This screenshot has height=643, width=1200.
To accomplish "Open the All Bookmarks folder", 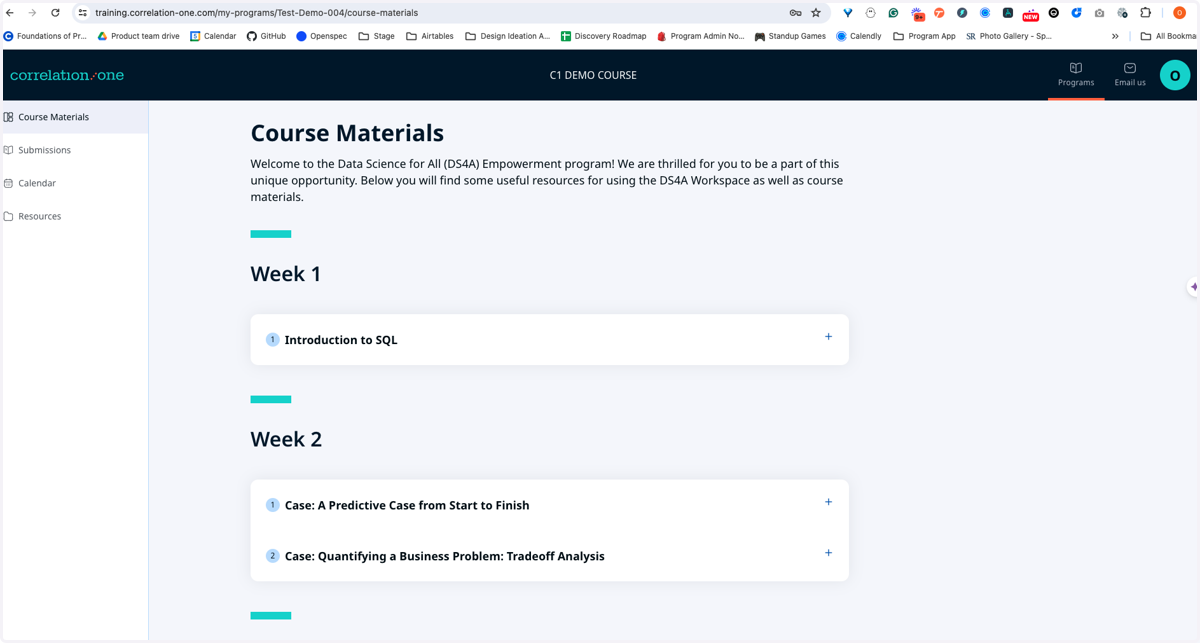I will [1168, 36].
